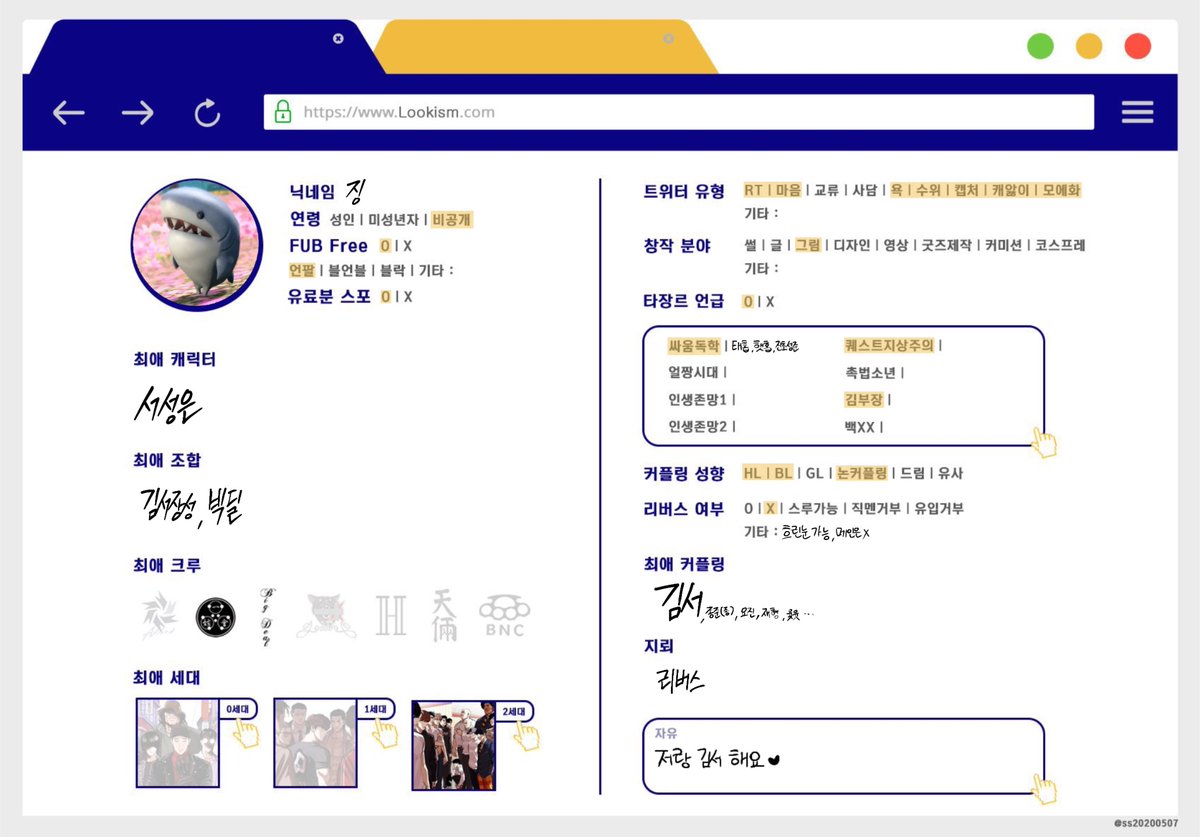Viewport: 1200px width, 837px height.
Task: Select 얼짱시대 in the webtoon list
Action: [x=694, y=373]
